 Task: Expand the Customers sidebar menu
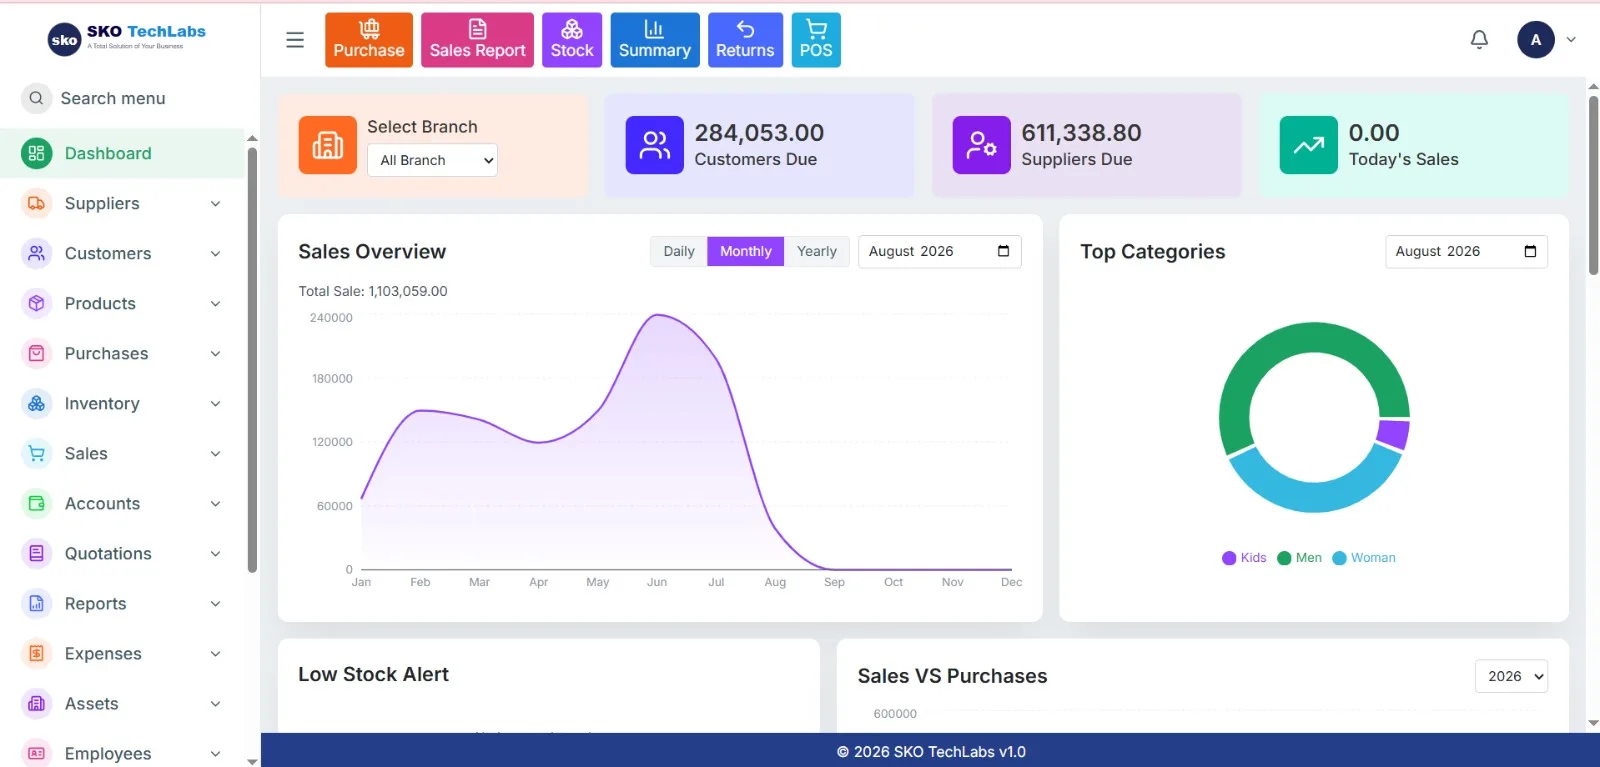pyautogui.click(x=122, y=253)
